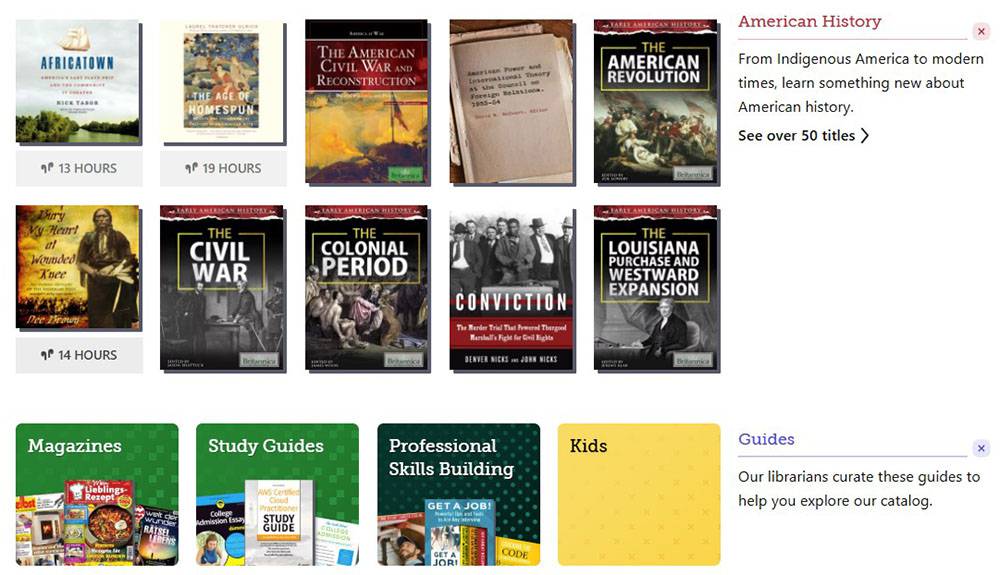
Task: Click the chevron next to See over 50 titles
Action: click(x=864, y=135)
